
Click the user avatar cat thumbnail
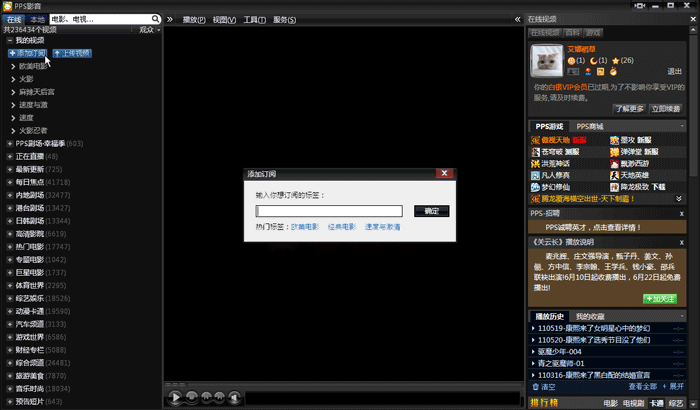coord(546,61)
